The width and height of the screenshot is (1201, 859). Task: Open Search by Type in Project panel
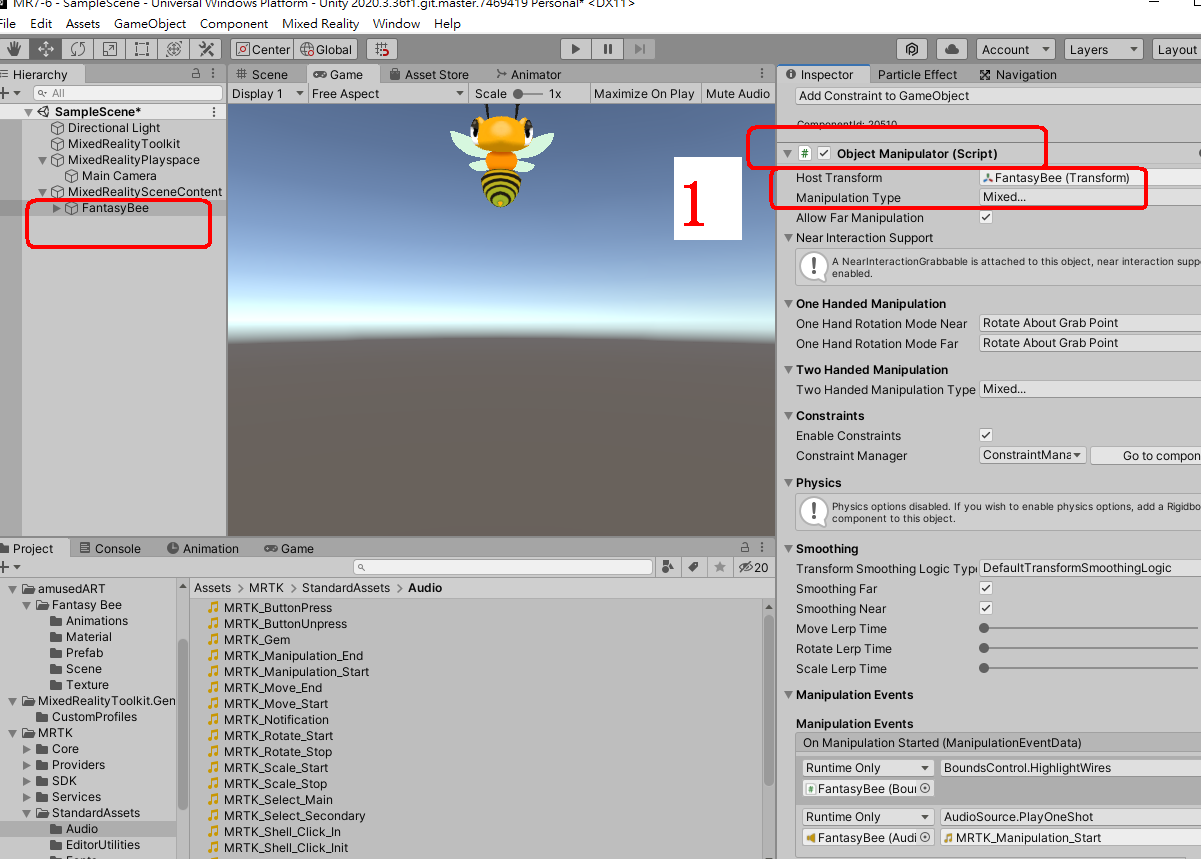669,568
